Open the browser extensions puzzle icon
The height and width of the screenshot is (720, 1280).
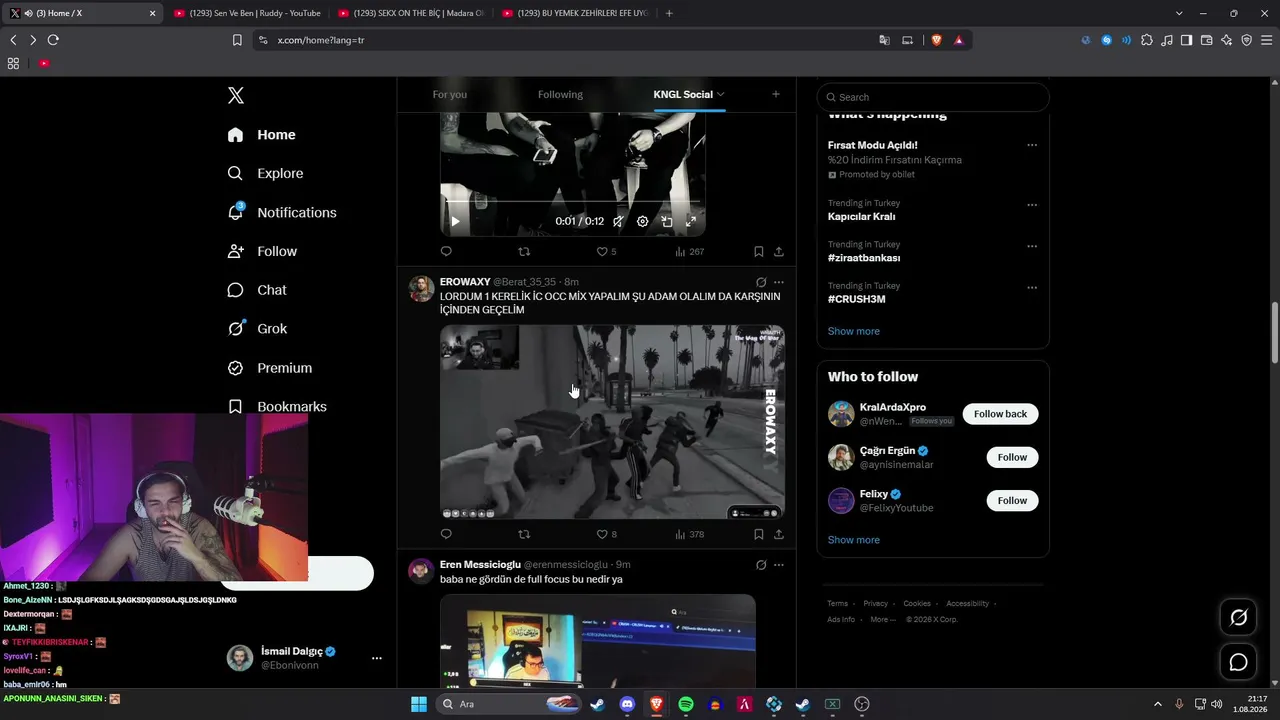click(1147, 40)
